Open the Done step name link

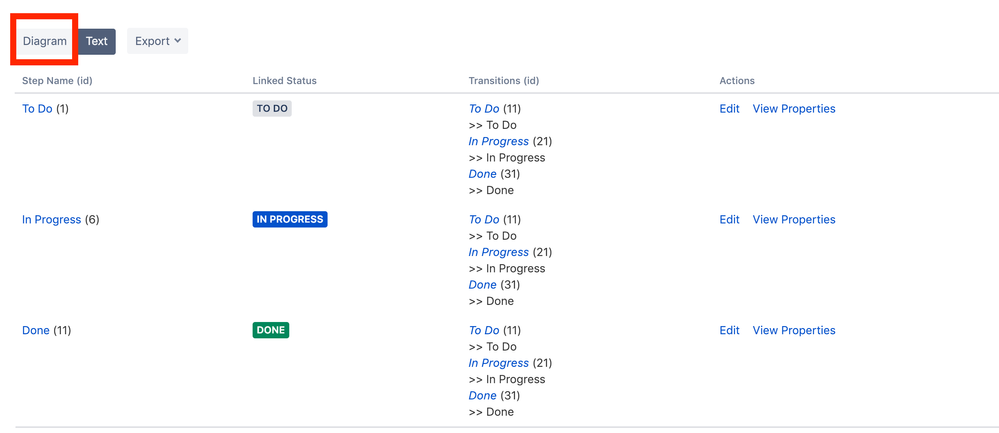pos(36,331)
